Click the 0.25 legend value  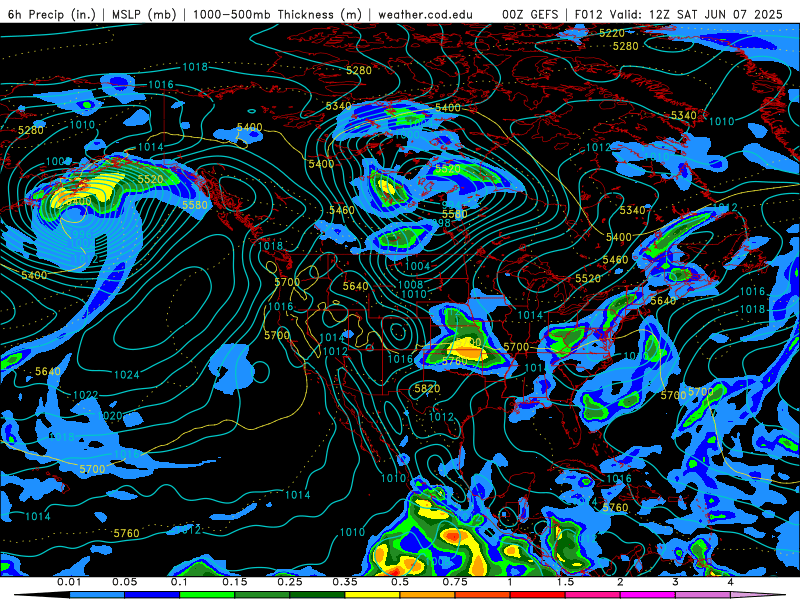[x=290, y=582]
